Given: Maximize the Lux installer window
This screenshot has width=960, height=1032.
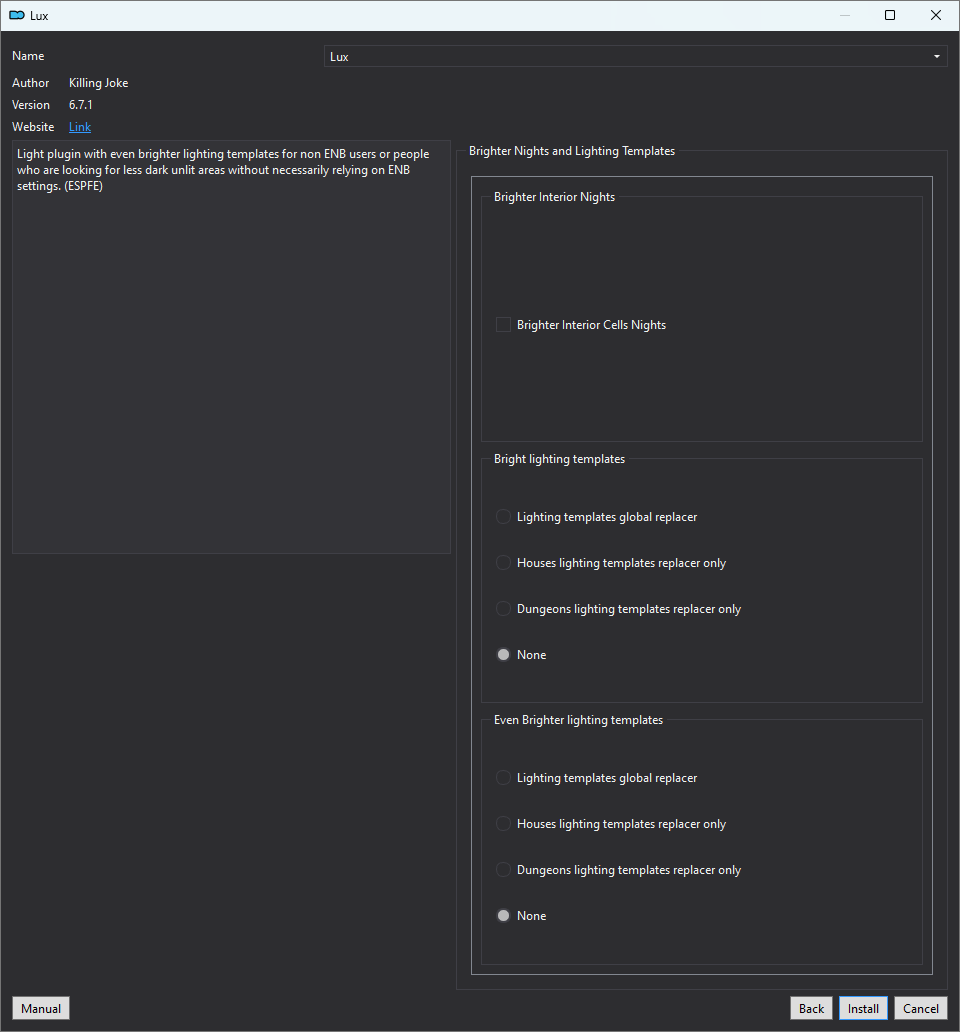Looking at the screenshot, I should (890, 15).
